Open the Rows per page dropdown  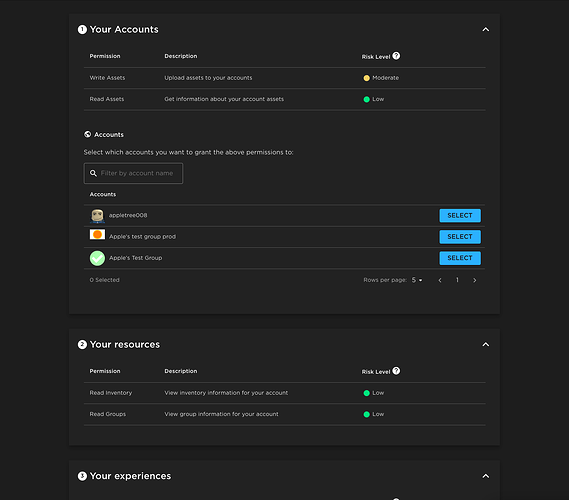(417, 280)
